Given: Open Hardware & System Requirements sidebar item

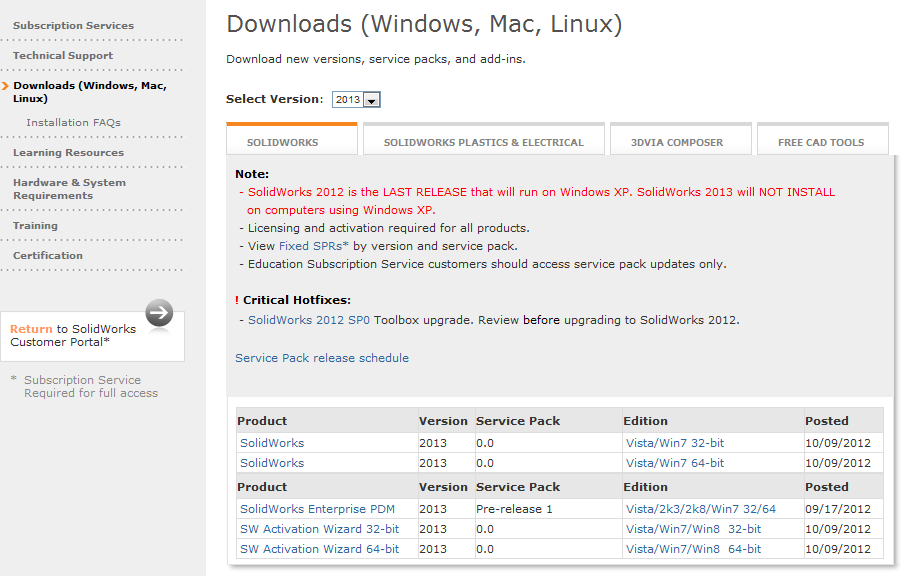Looking at the screenshot, I should point(69,189).
